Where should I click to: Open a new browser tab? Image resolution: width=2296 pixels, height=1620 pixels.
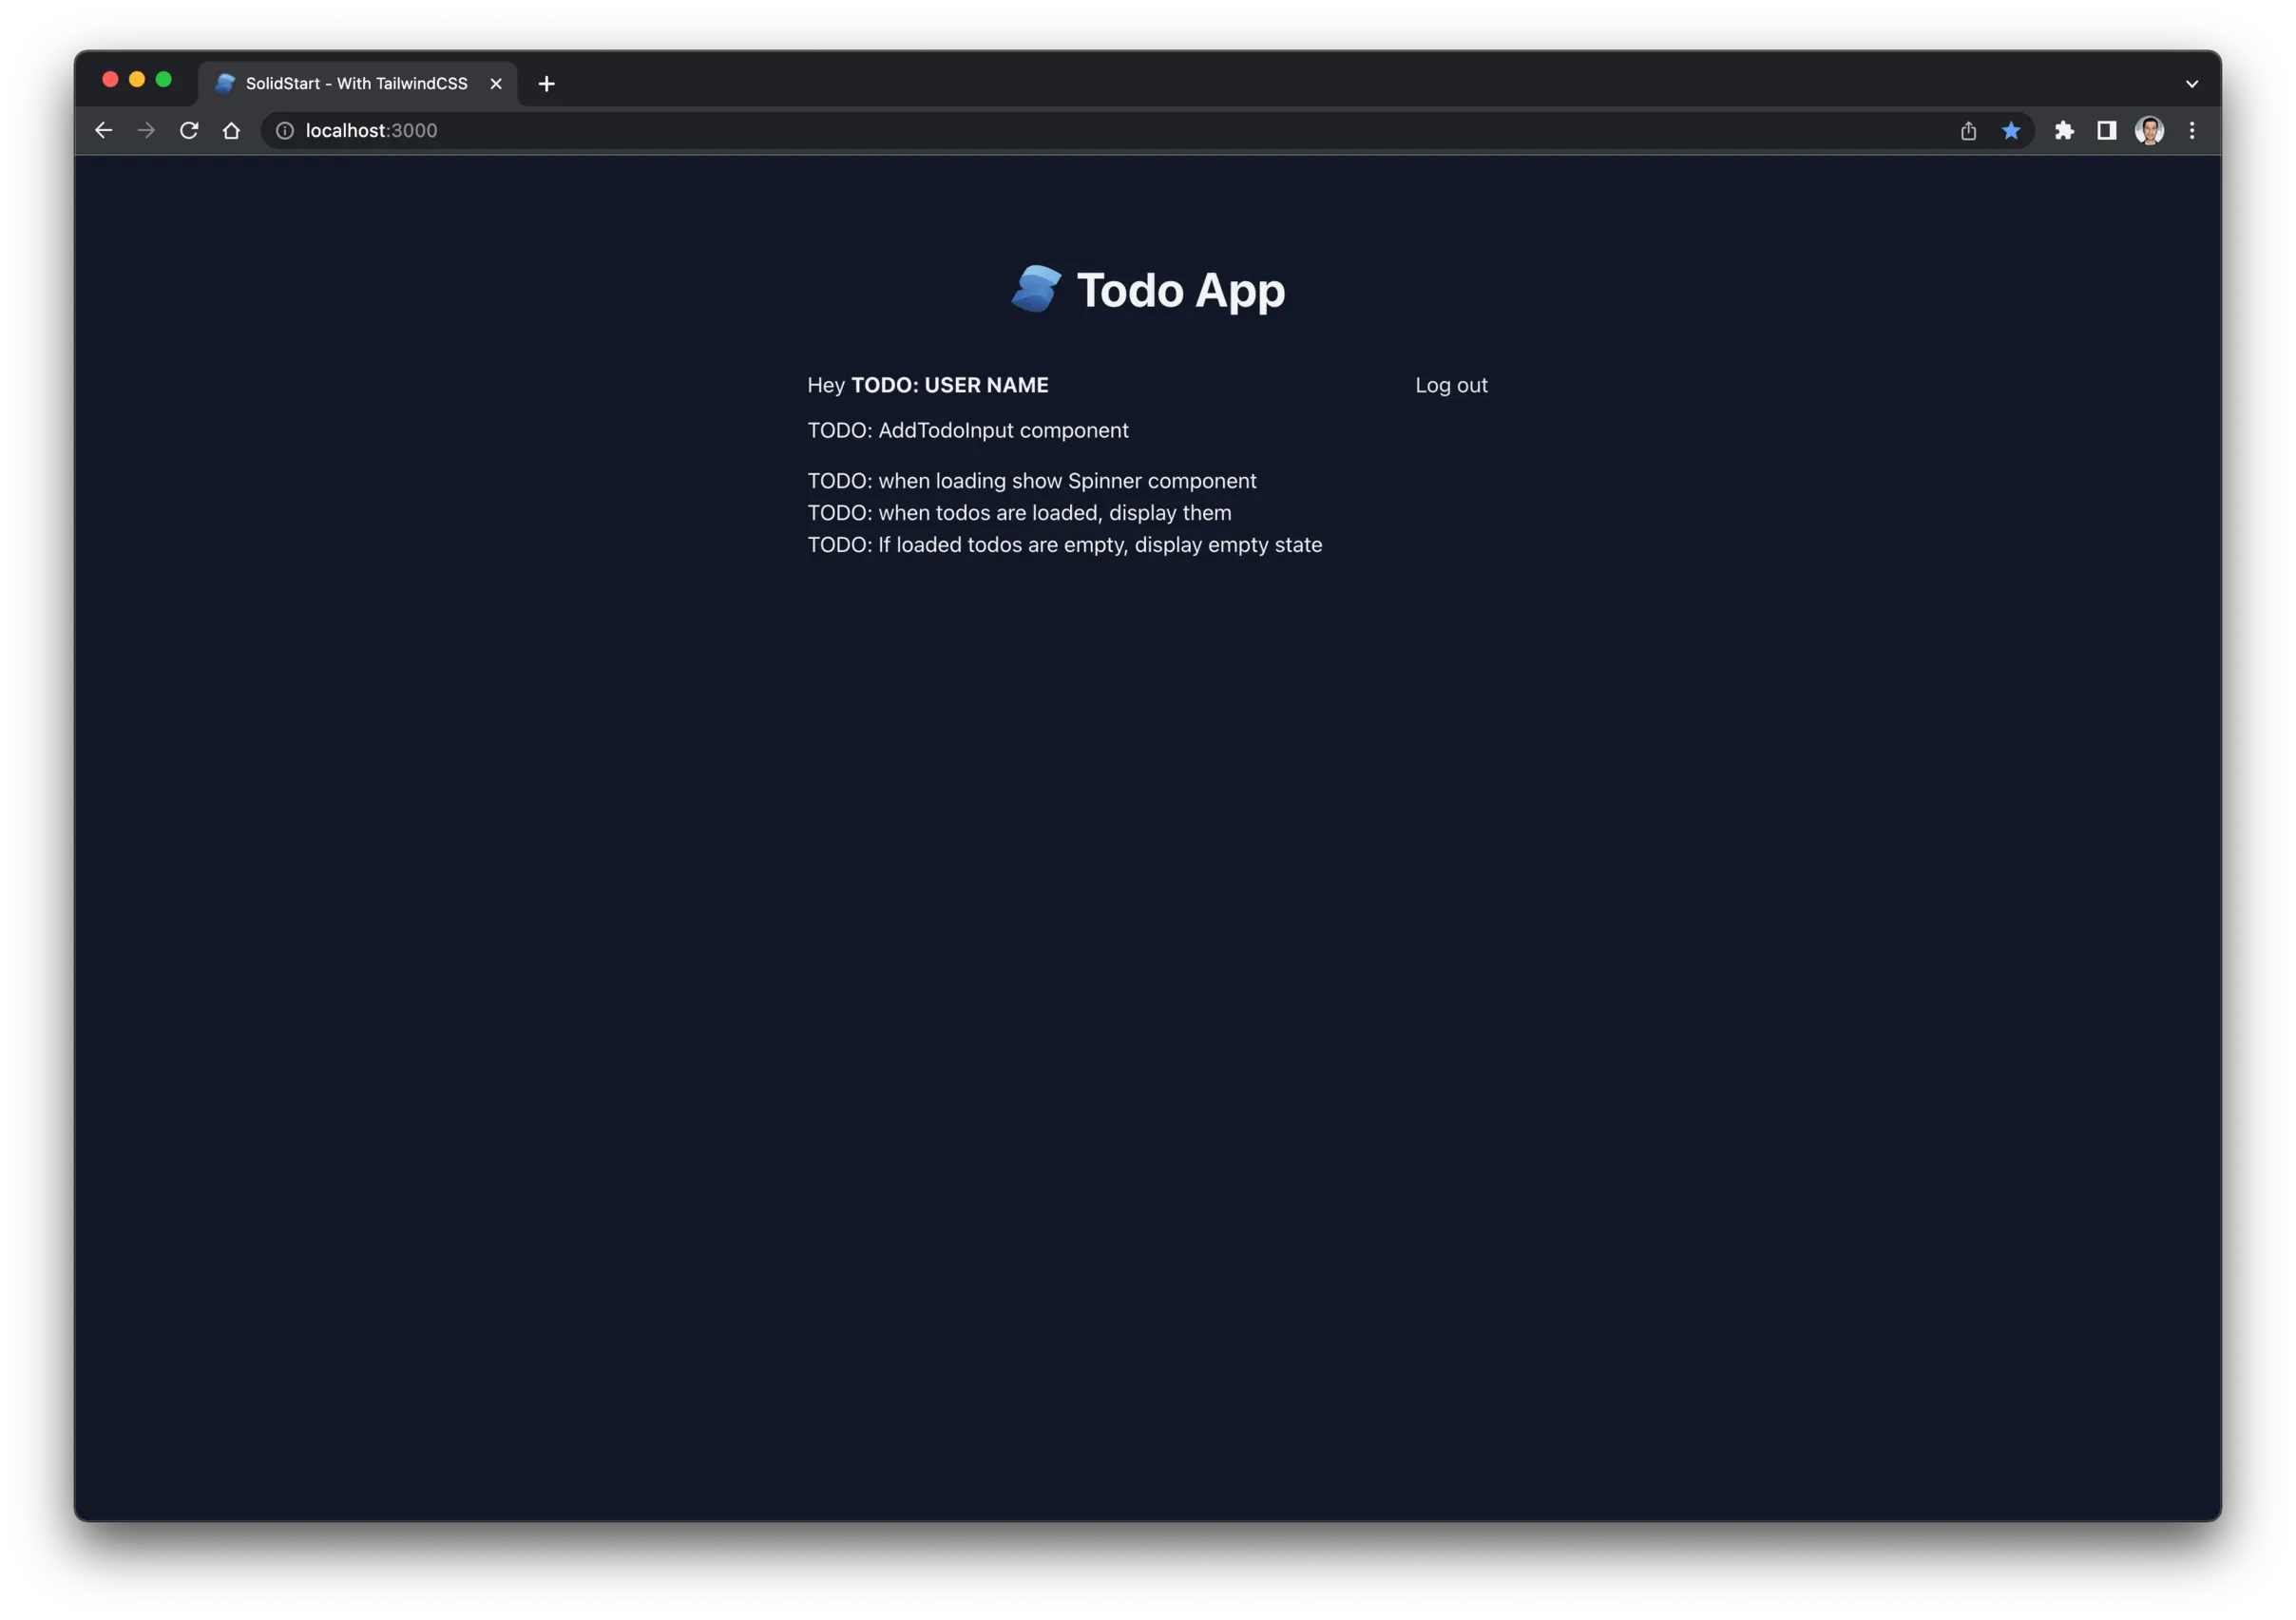point(546,84)
